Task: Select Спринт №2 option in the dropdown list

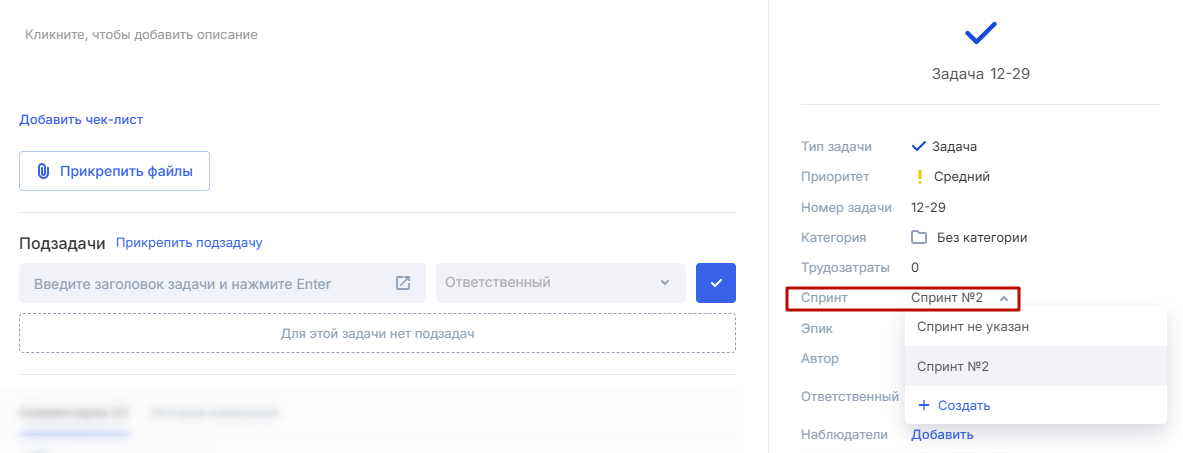Action: tap(953, 367)
